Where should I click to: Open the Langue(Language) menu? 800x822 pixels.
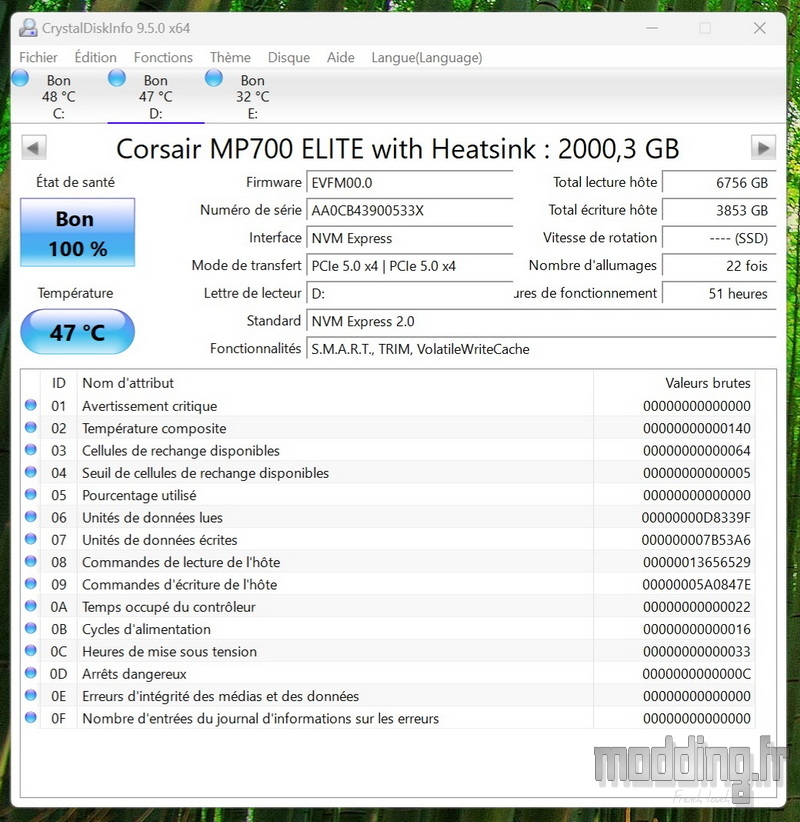tap(427, 57)
